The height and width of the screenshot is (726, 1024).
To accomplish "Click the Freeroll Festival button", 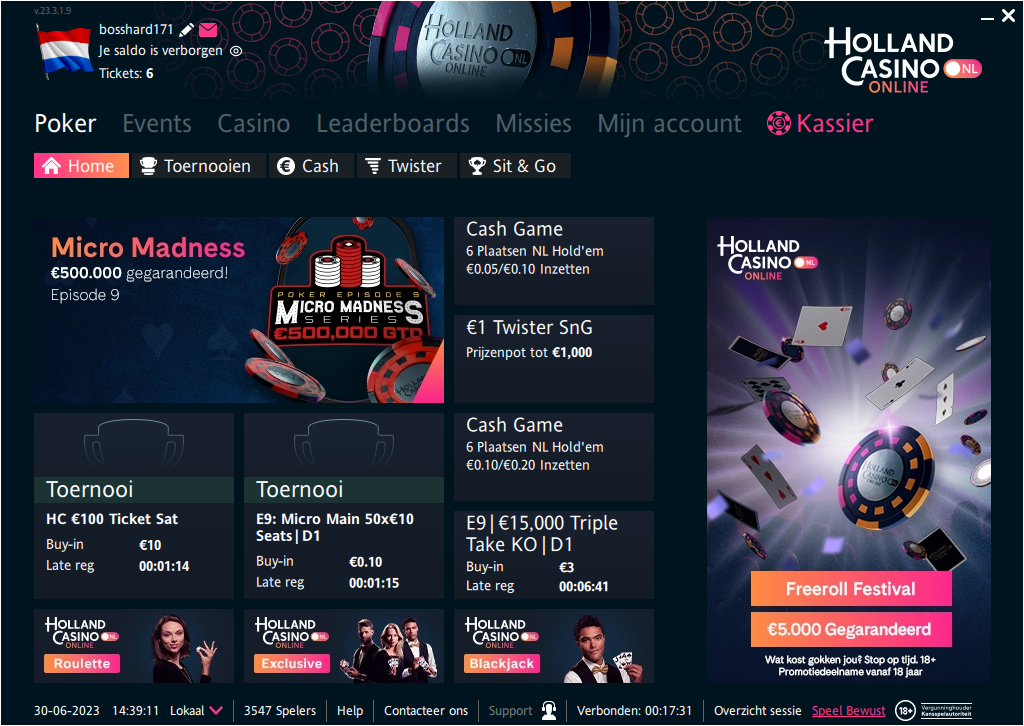I will [851, 589].
